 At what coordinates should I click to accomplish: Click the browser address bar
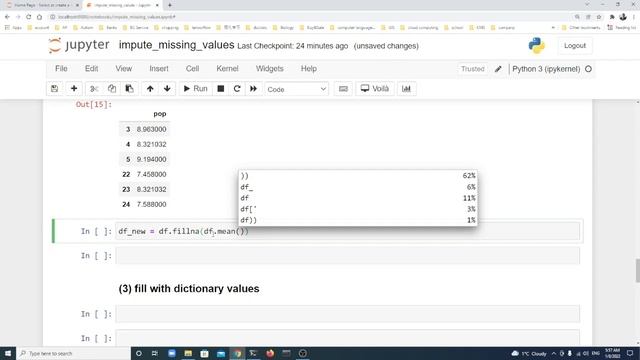[310, 17]
